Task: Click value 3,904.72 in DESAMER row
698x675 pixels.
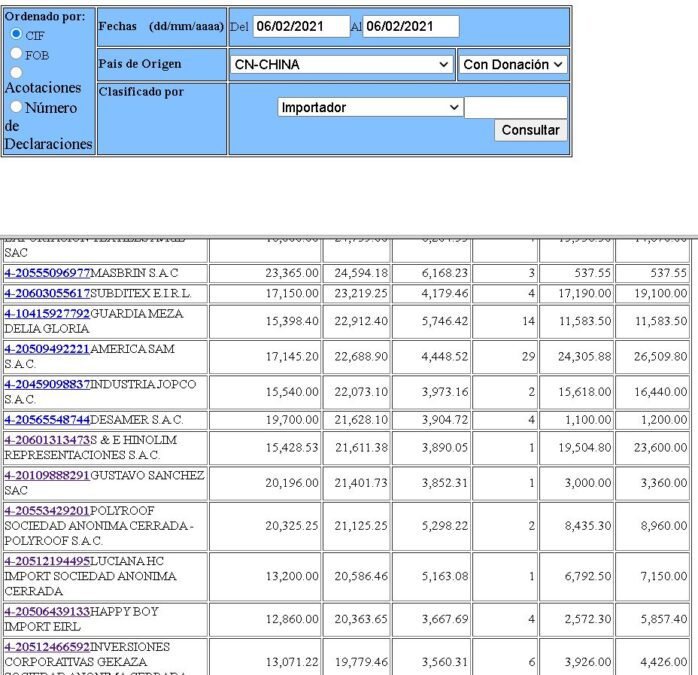Action: point(445,419)
